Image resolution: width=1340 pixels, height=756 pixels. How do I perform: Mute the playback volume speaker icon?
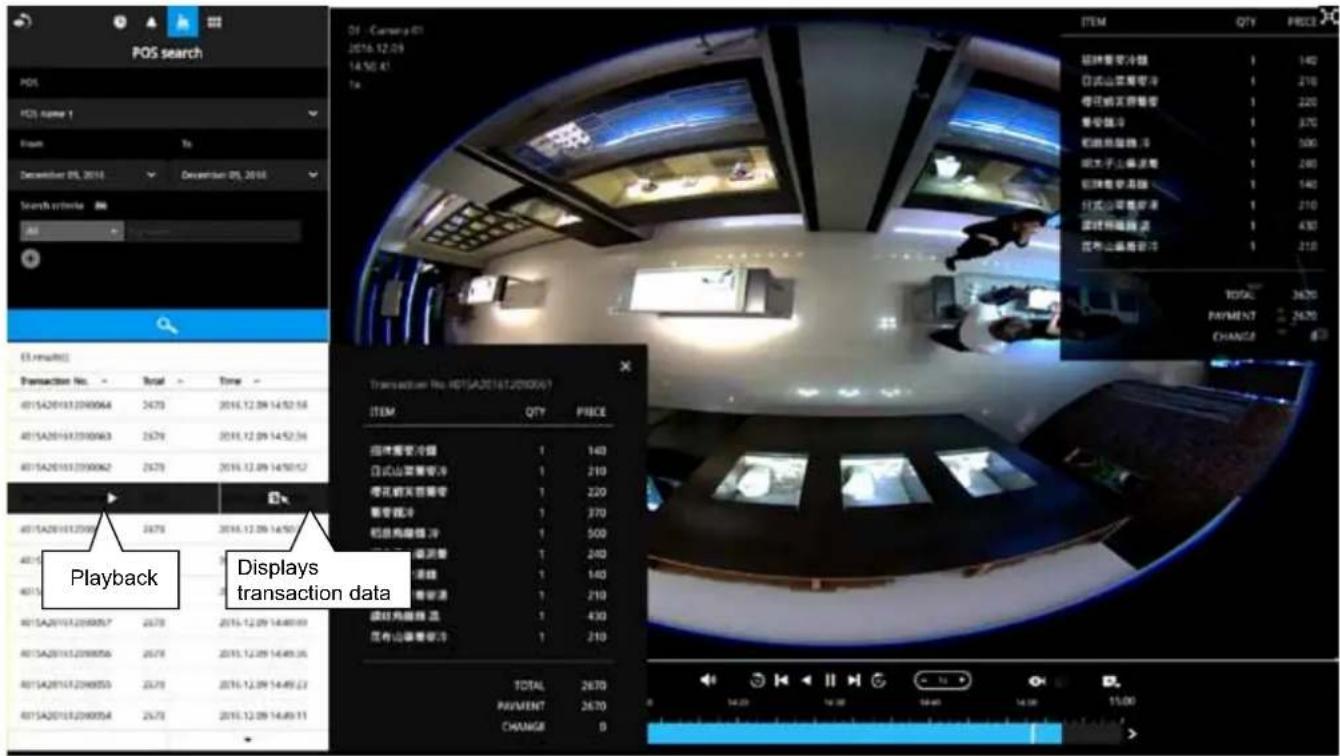coord(708,680)
